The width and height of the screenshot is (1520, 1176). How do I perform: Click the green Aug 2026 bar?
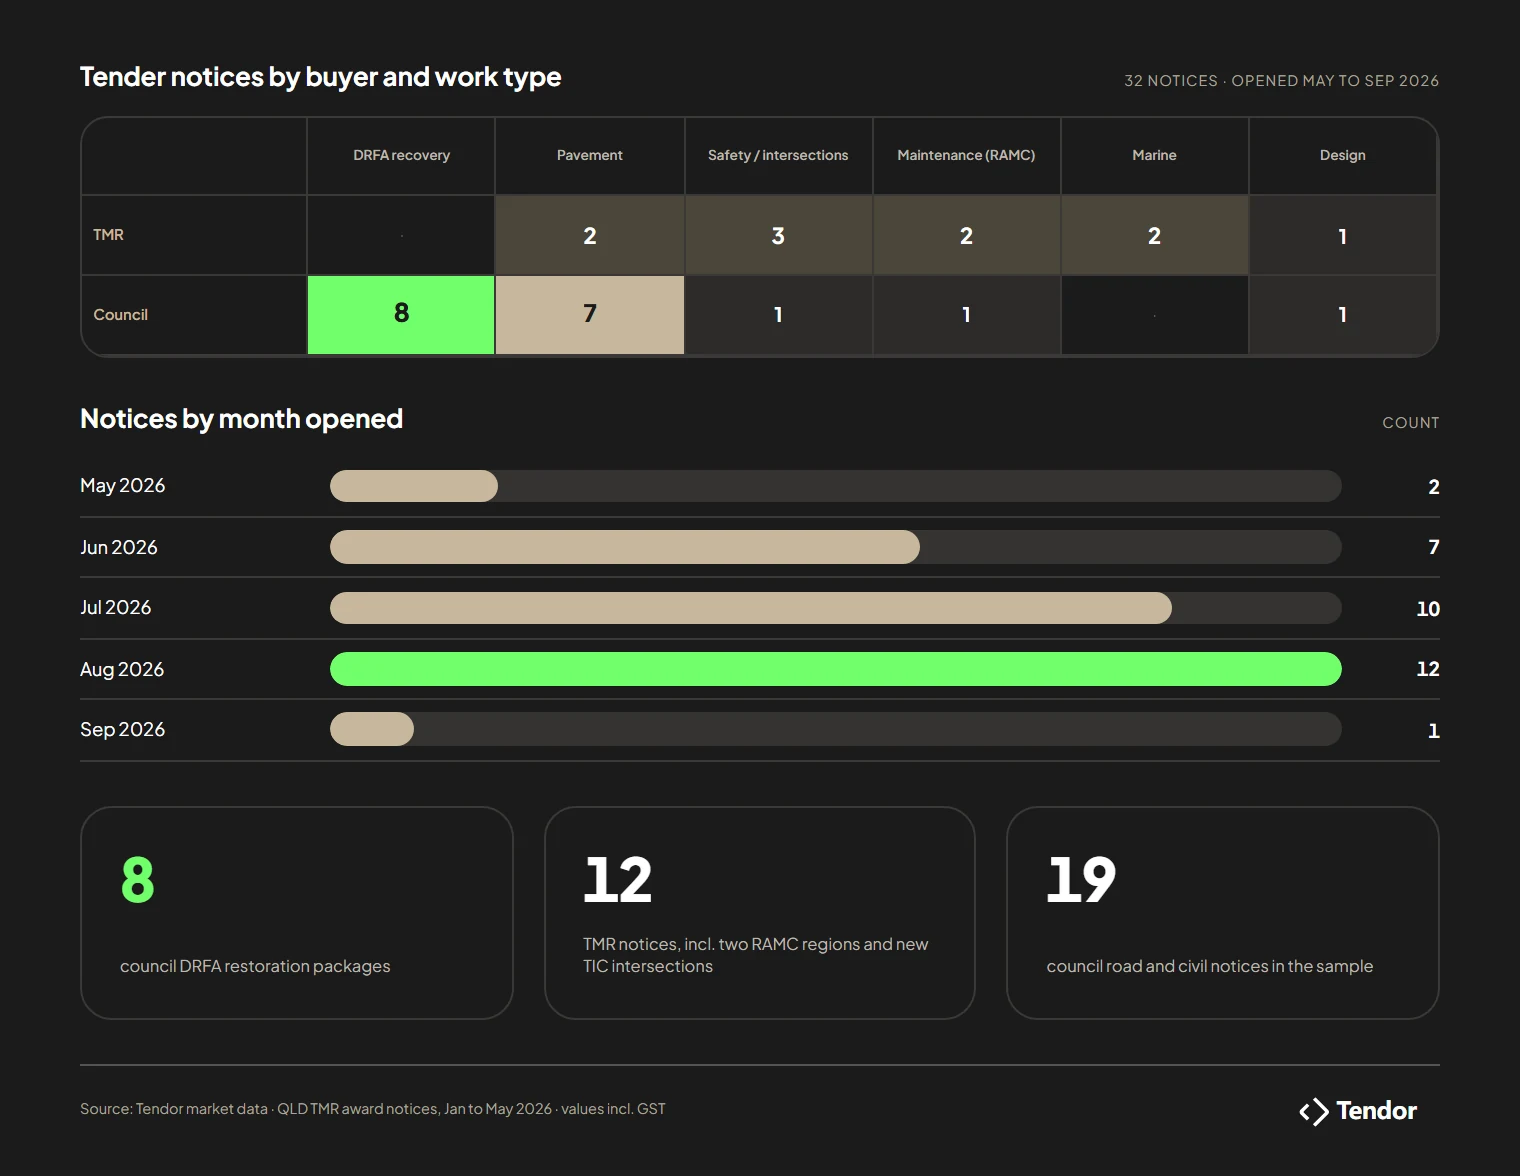[x=836, y=669]
